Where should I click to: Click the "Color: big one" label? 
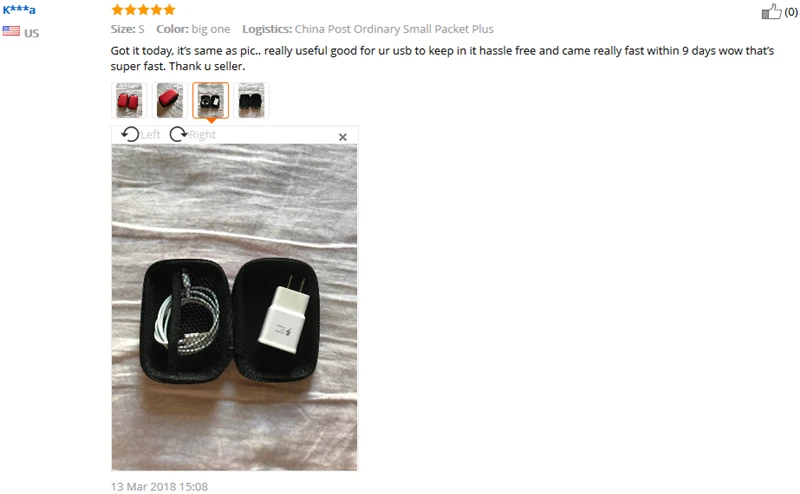193,29
